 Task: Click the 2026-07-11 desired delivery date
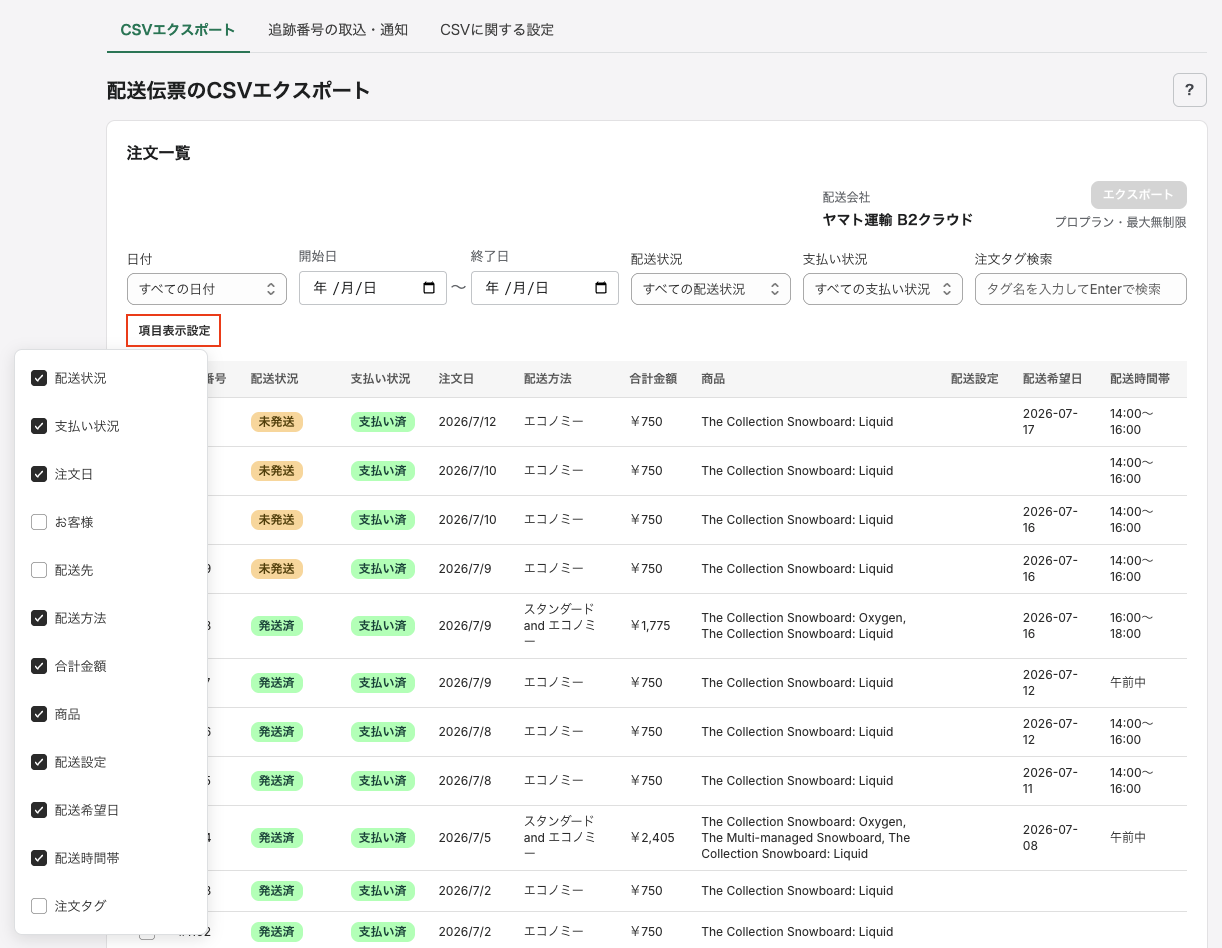click(x=1051, y=781)
